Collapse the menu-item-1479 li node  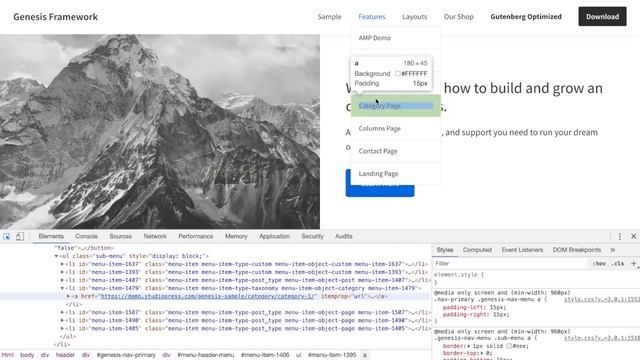point(62,288)
